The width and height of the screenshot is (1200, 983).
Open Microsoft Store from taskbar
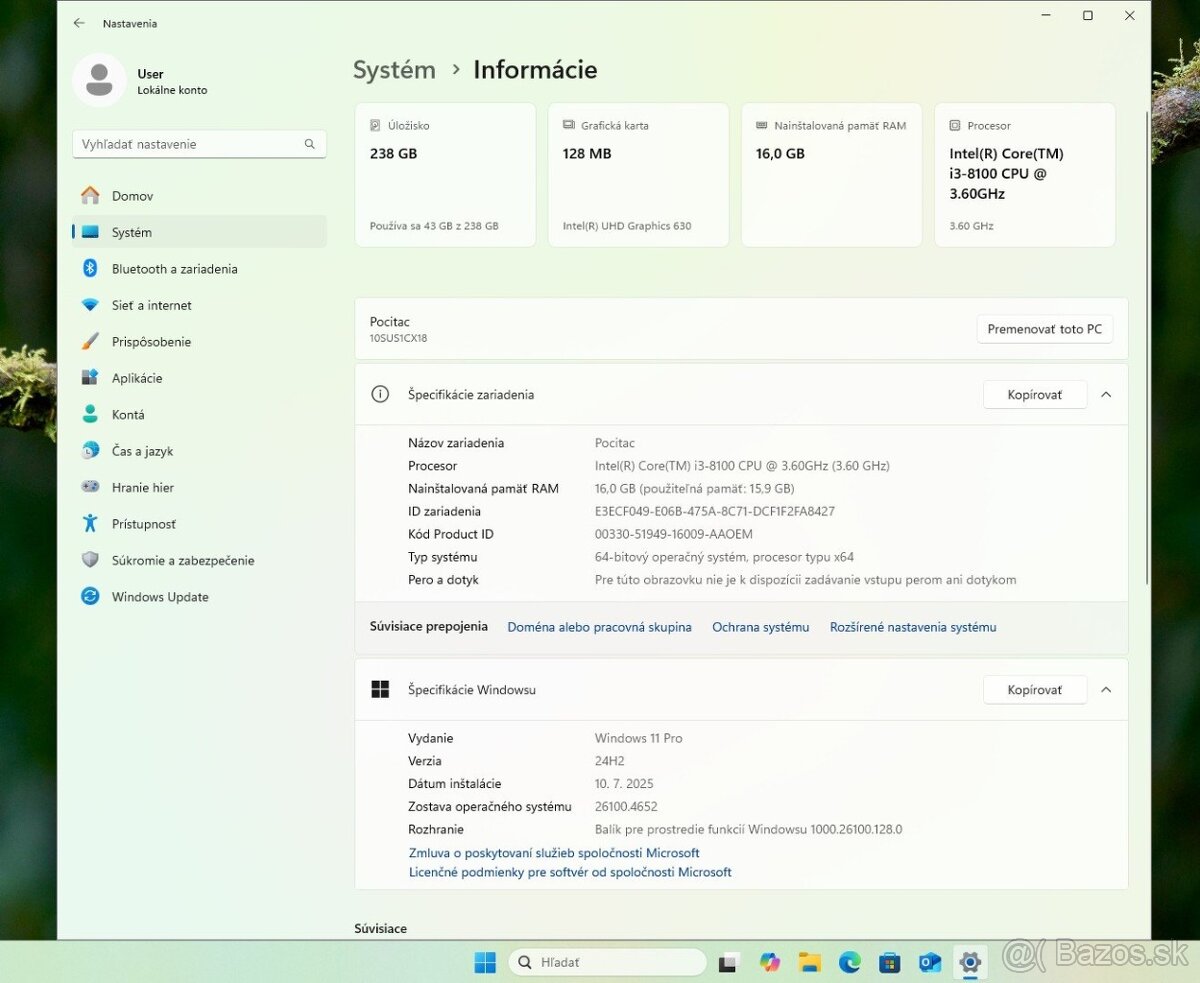click(x=889, y=963)
